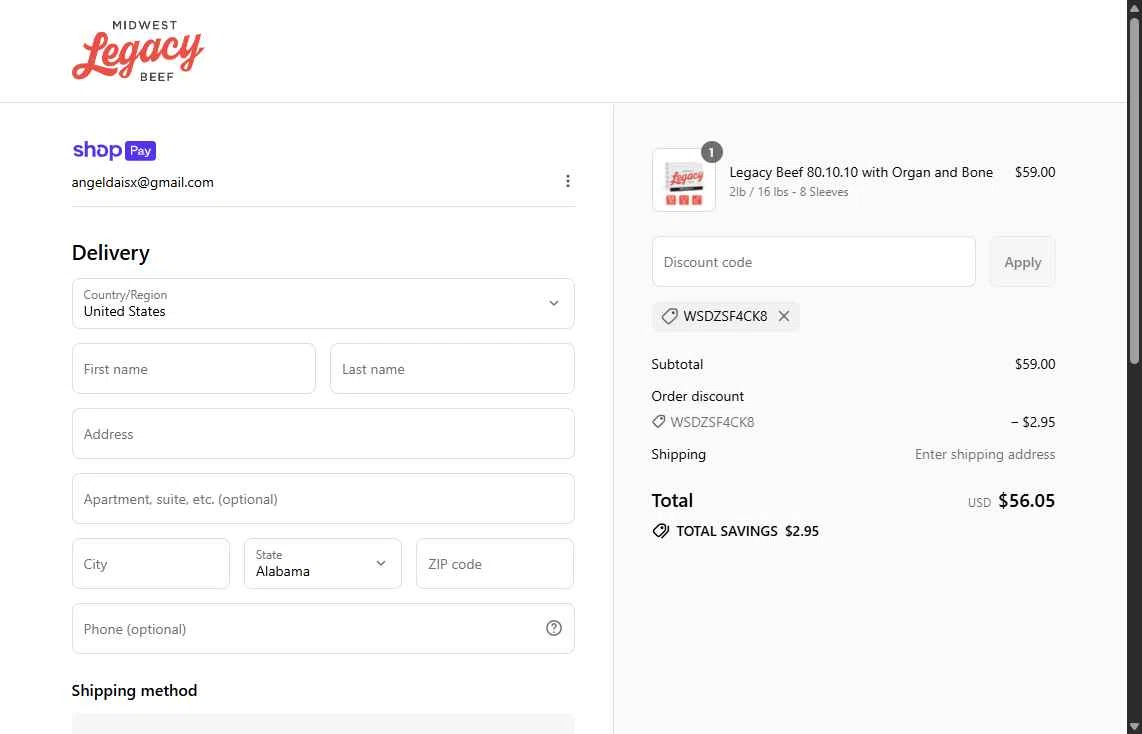The height and width of the screenshot is (734, 1142).
Task: Remove discount code WSDZSF4CK8 with the X
Action: click(784, 316)
